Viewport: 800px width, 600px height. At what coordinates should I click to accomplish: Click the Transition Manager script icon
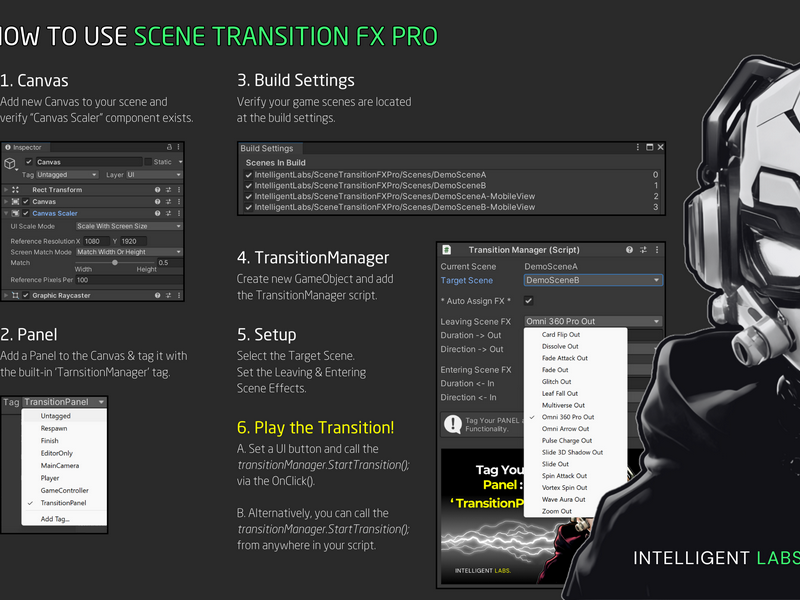(447, 249)
